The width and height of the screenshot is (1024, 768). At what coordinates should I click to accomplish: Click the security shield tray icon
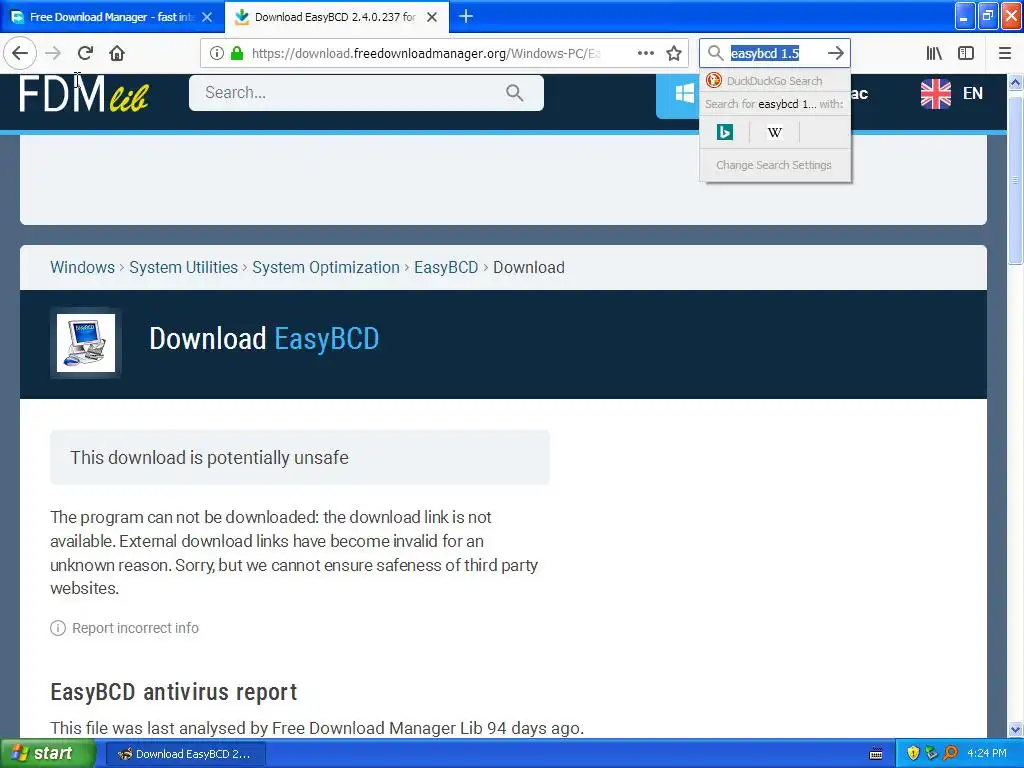point(913,754)
